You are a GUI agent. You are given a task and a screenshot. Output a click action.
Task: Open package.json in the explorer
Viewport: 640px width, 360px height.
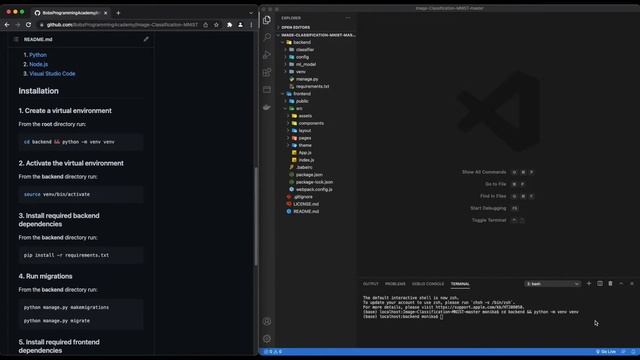tap(309, 175)
